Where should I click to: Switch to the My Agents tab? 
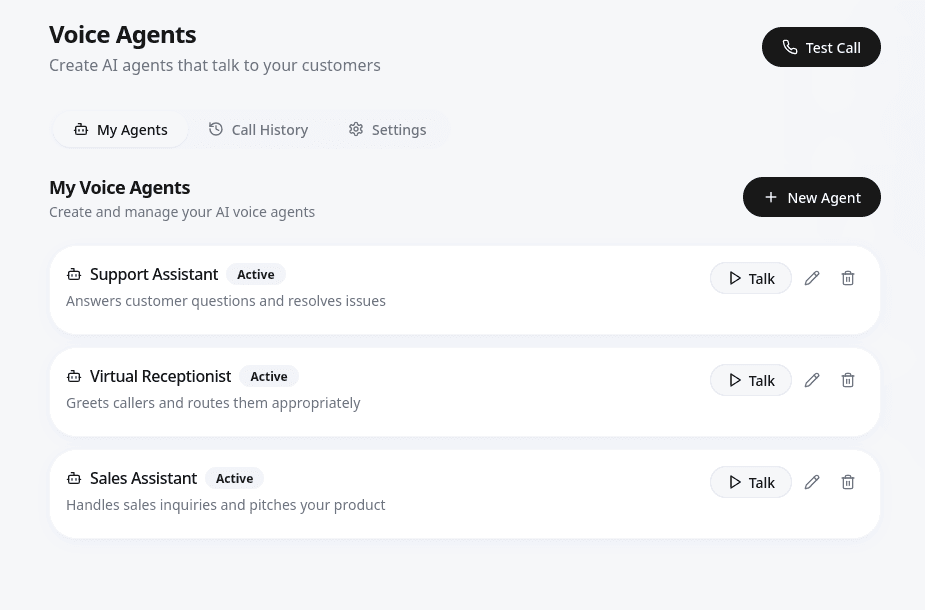click(120, 129)
